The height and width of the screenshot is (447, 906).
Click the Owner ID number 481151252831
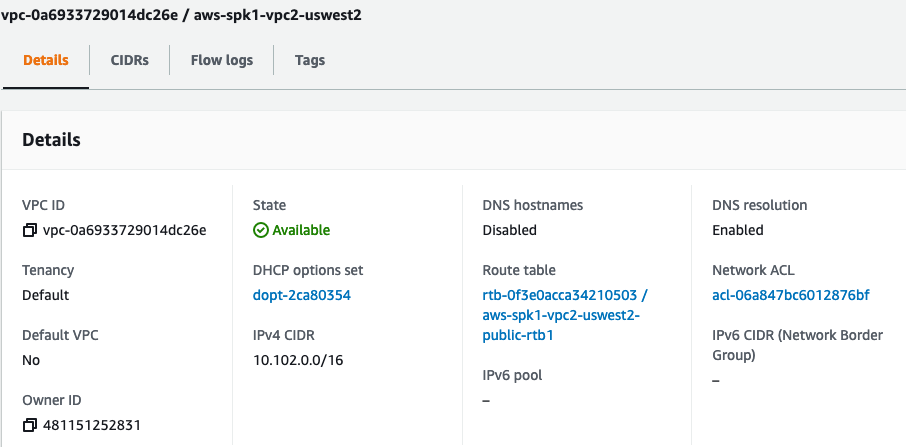(91, 426)
